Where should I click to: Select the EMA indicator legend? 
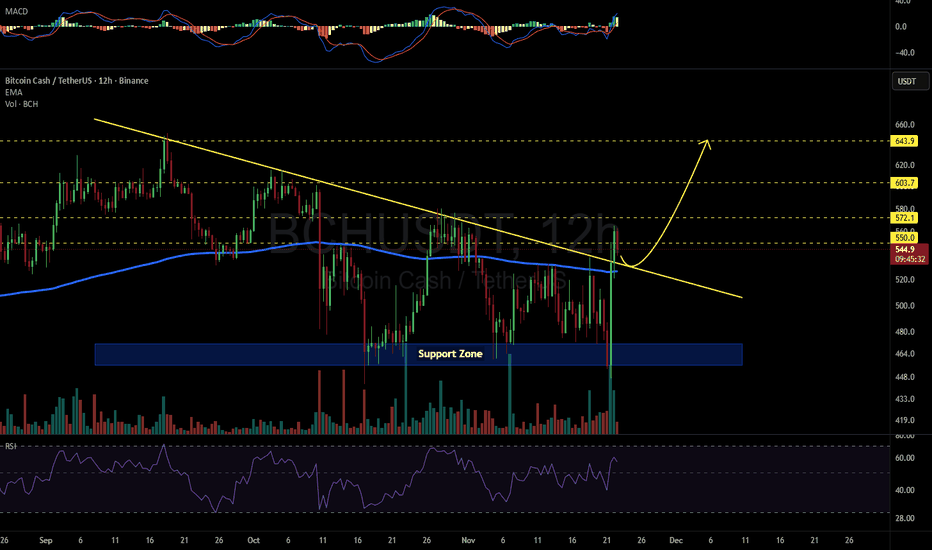coord(15,91)
